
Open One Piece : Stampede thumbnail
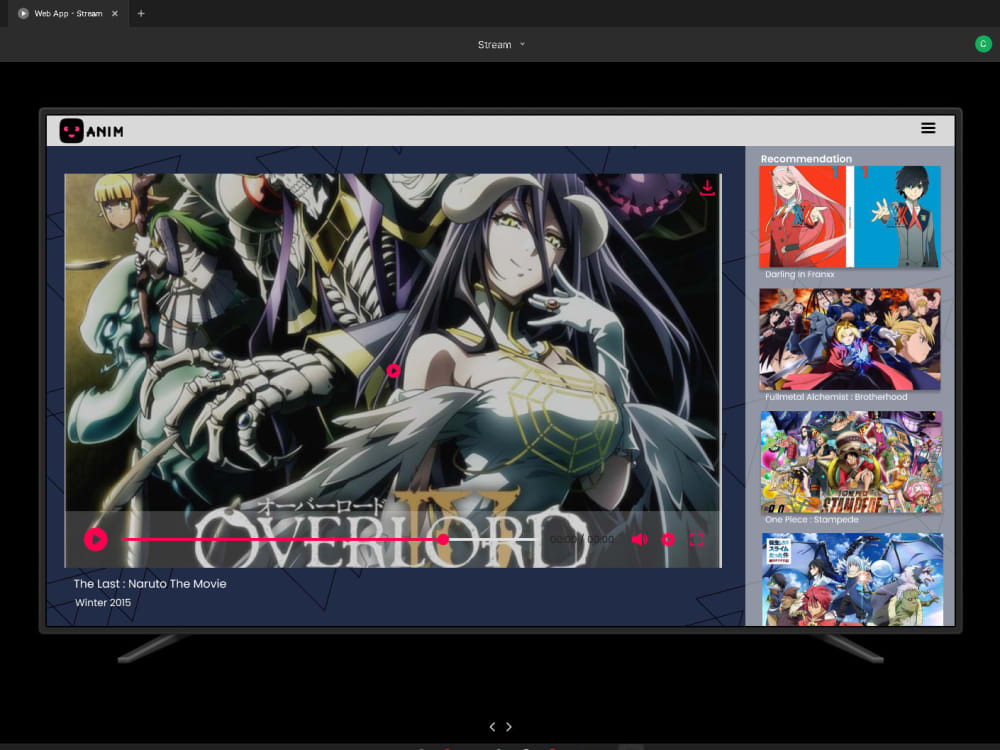(851, 462)
